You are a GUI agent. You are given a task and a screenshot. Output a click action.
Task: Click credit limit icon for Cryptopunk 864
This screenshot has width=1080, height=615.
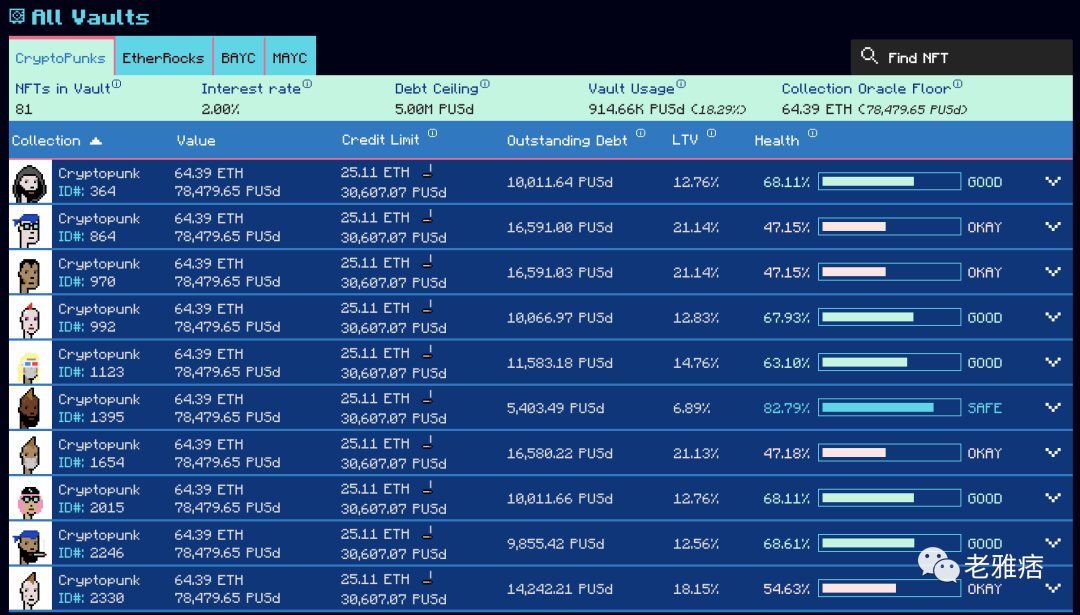point(428,217)
